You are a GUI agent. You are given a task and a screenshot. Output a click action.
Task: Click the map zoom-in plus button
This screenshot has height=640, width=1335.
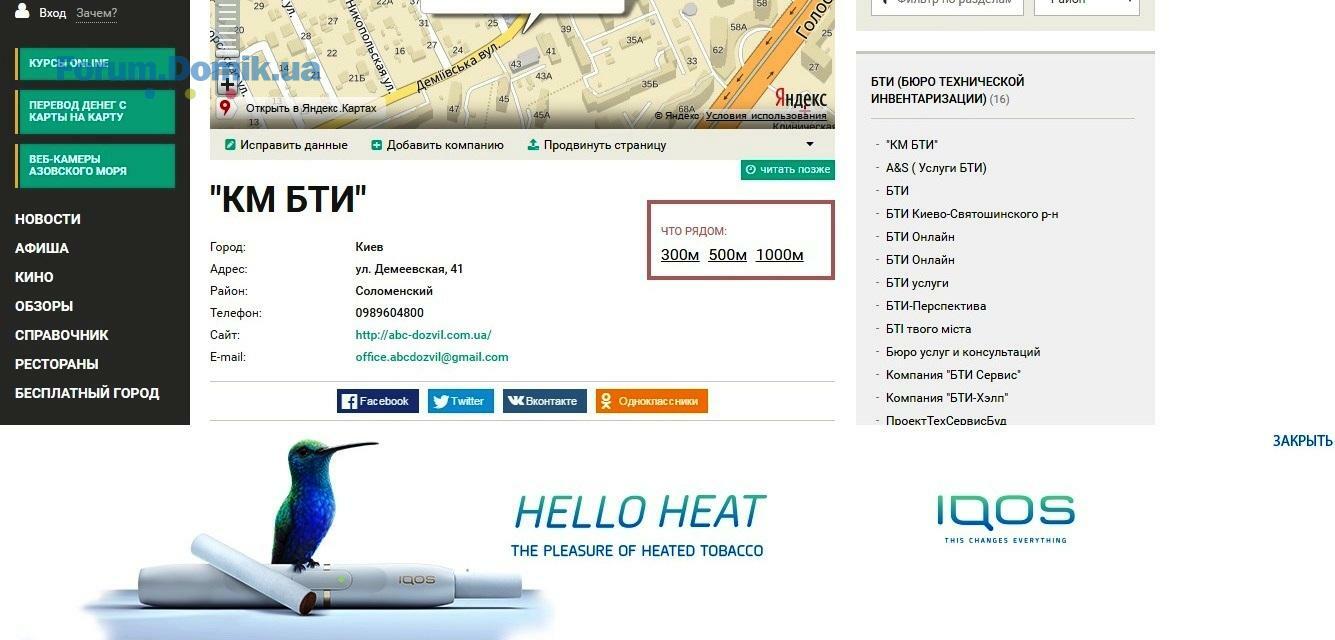point(227,85)
